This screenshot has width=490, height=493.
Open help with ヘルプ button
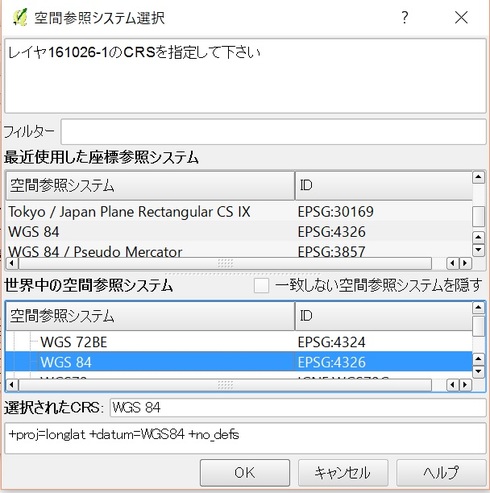(x=441, y=473)
